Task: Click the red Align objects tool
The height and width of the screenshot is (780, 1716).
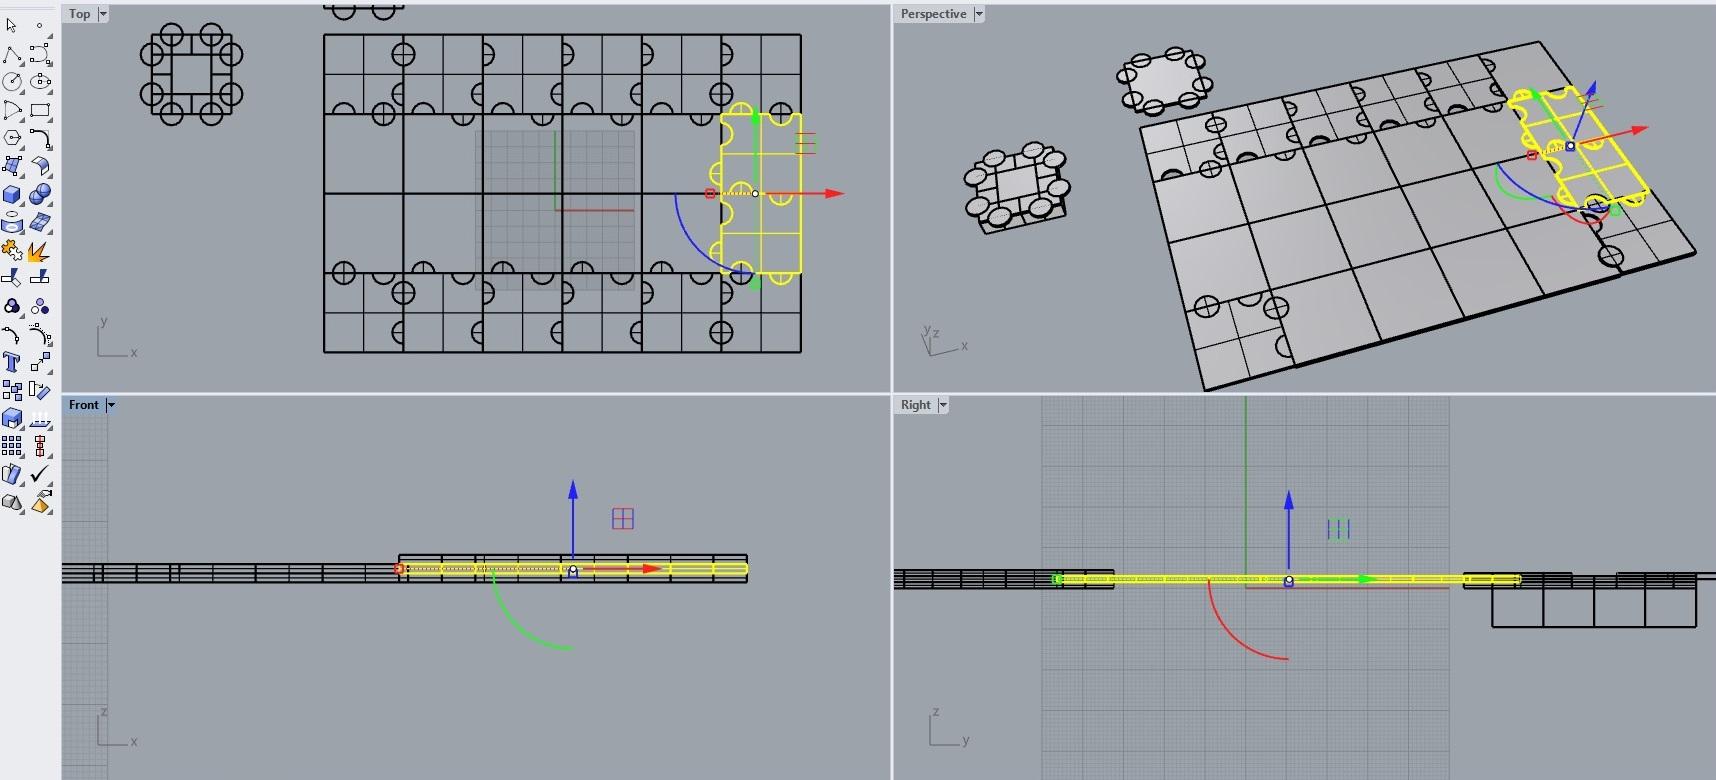Action: tap(40, 446)
